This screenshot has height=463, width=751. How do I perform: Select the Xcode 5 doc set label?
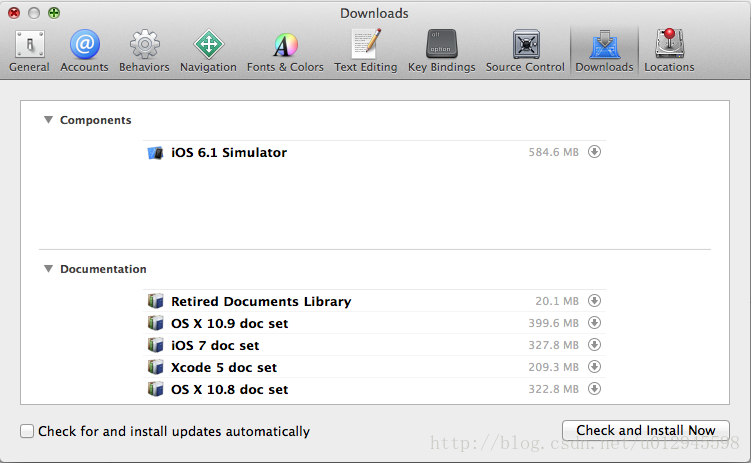(x=224, y=368)
